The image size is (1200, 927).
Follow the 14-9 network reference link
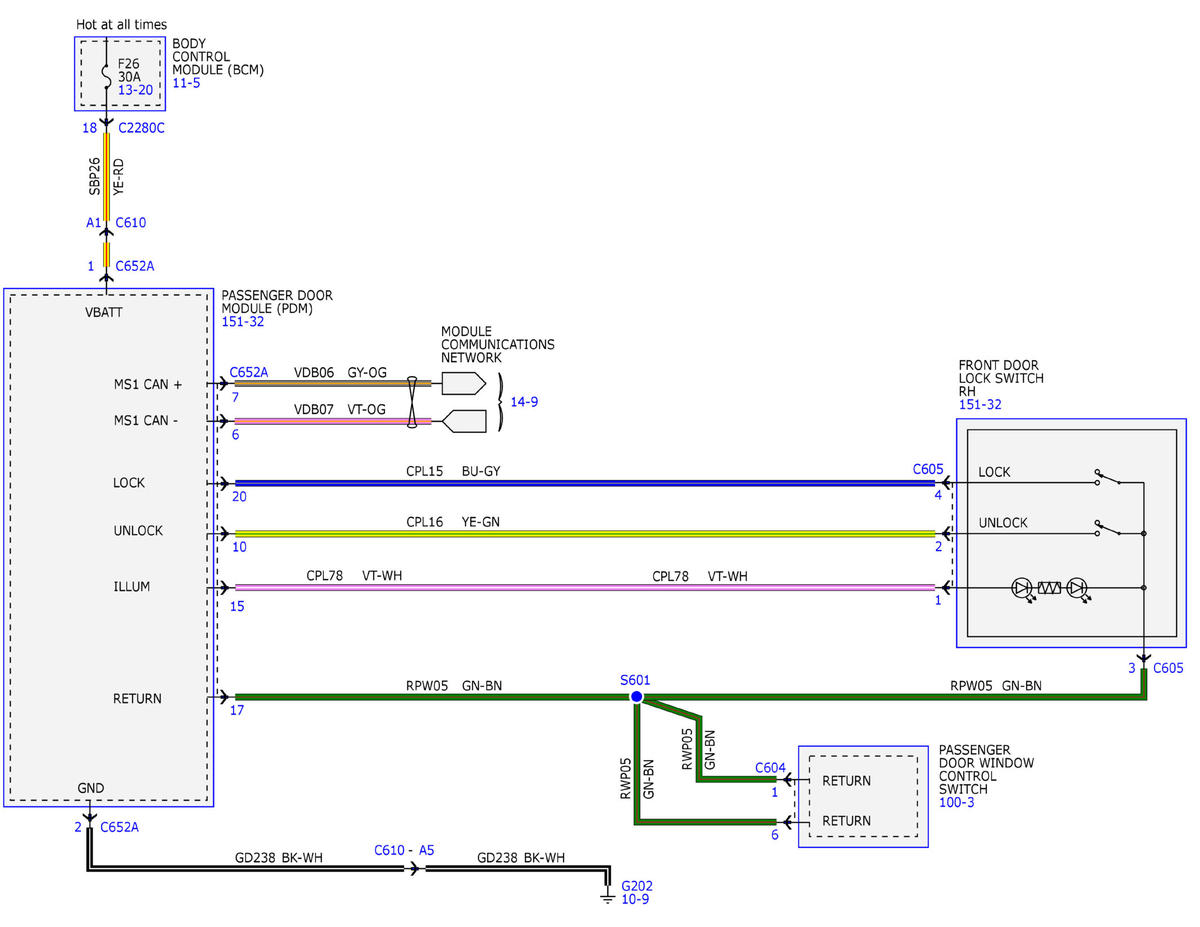[x=524, y=402]
